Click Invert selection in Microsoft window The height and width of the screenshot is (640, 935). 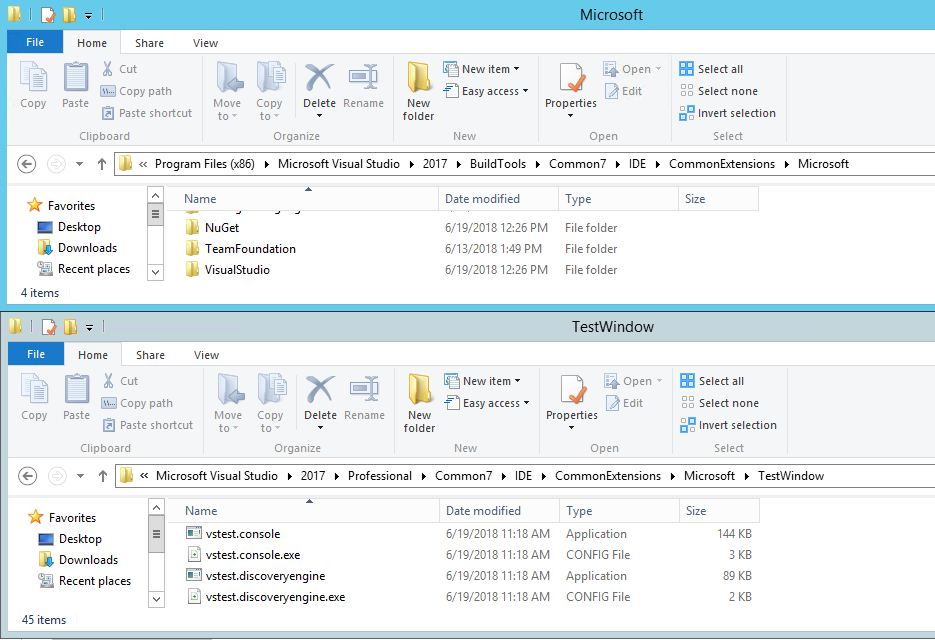(x=727, y=113)
